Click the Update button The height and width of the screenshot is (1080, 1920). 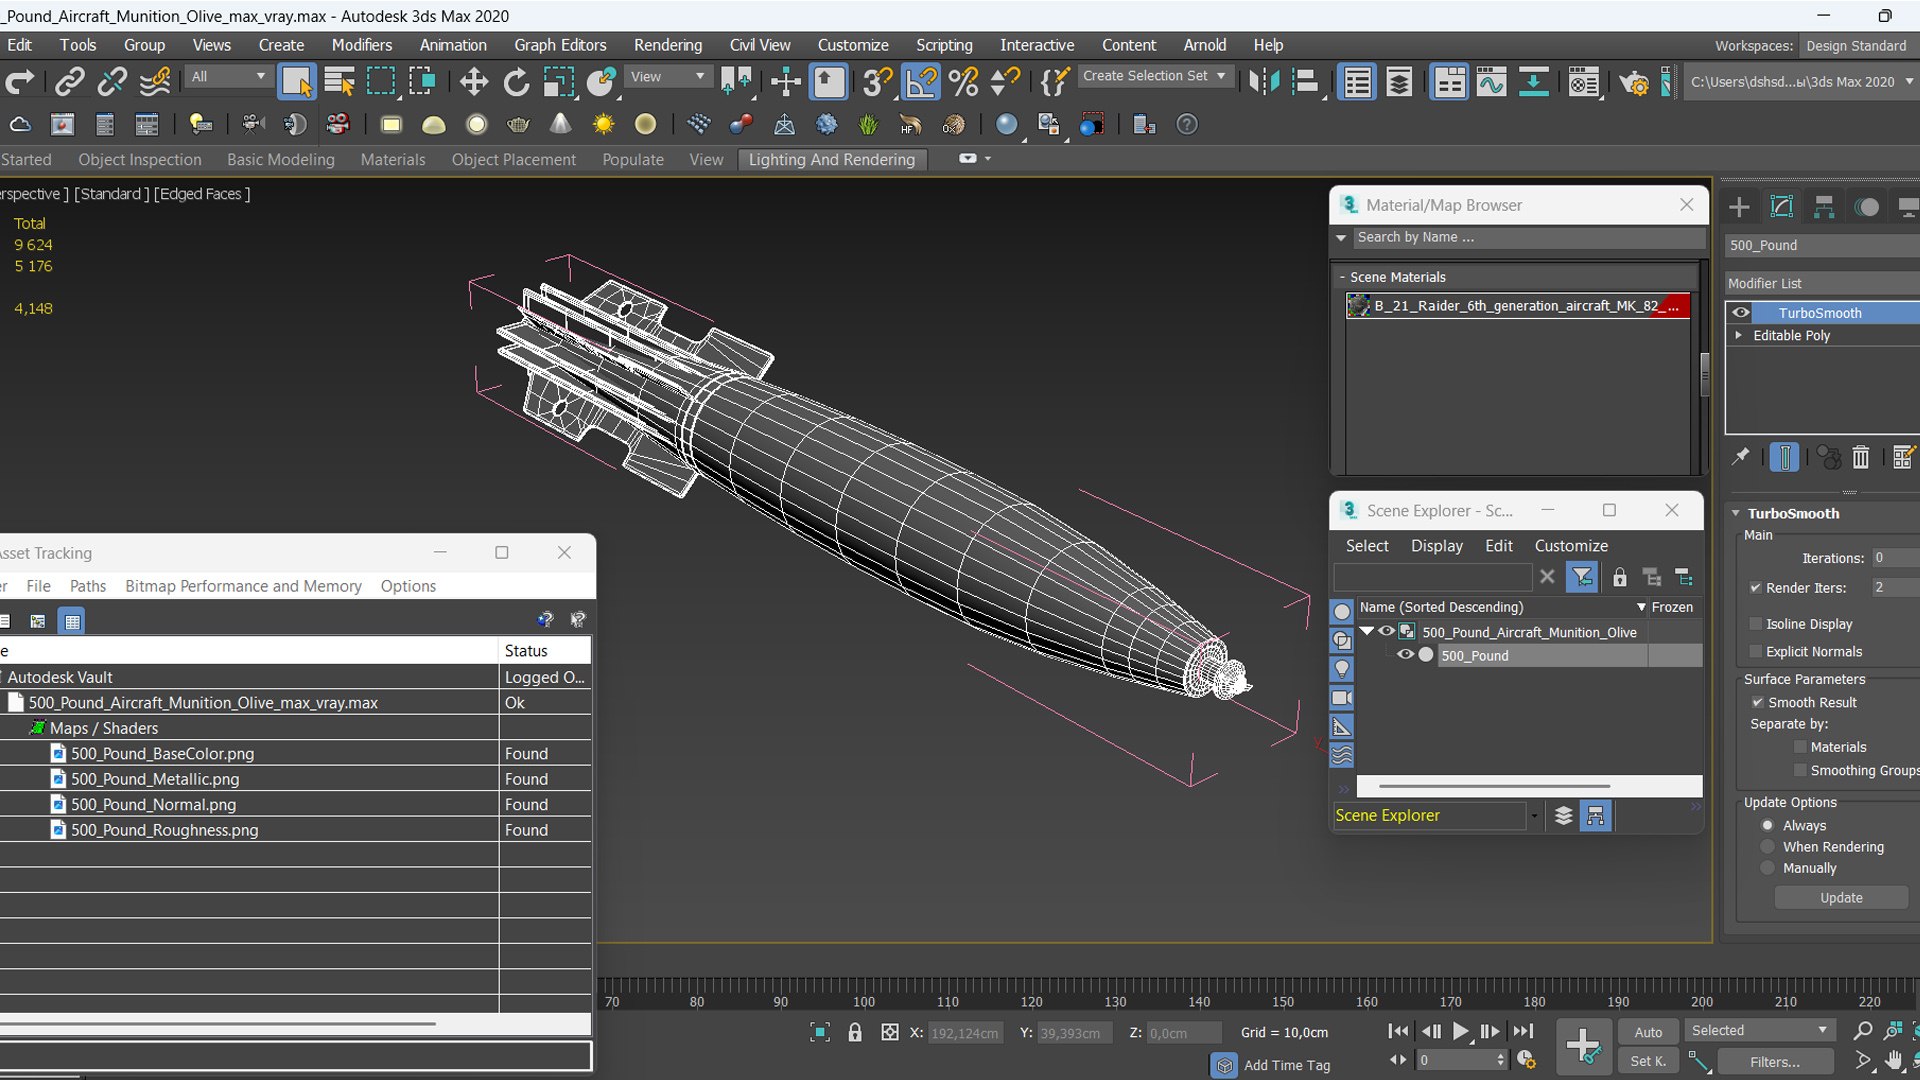1841,898
